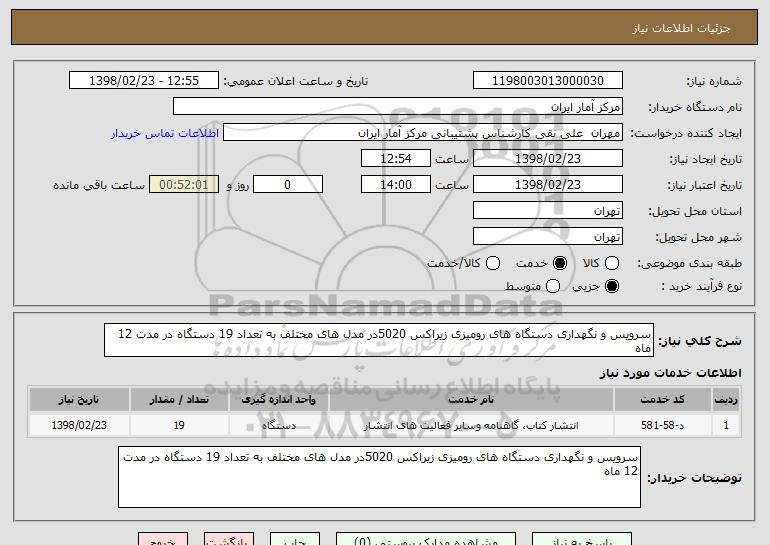This screenshot has width=770, height=545.
Task: Click the واحد اندازه گیری column header
Action: pos(278,400)
